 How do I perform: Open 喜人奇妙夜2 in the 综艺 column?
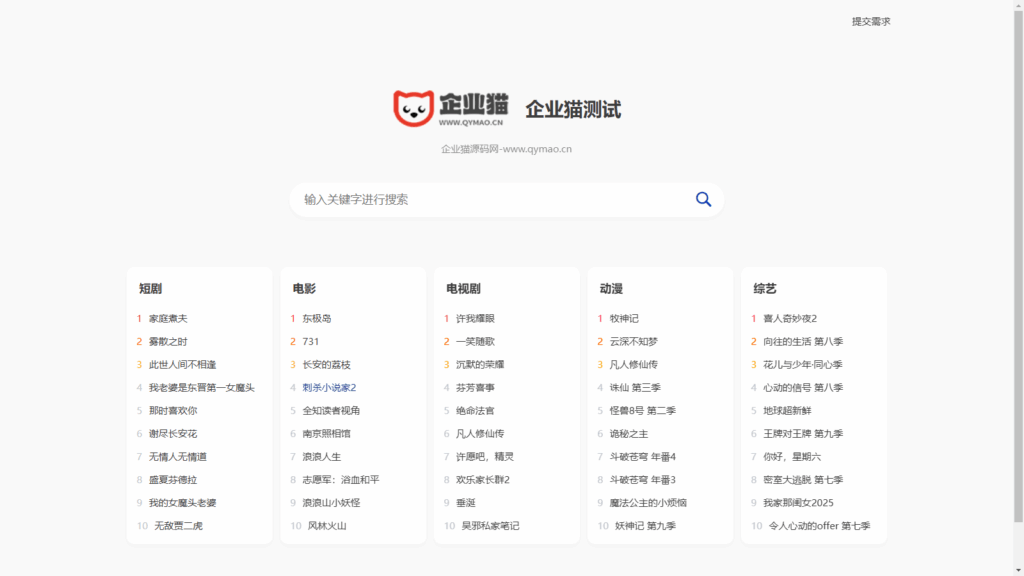[x=785, y=318]
